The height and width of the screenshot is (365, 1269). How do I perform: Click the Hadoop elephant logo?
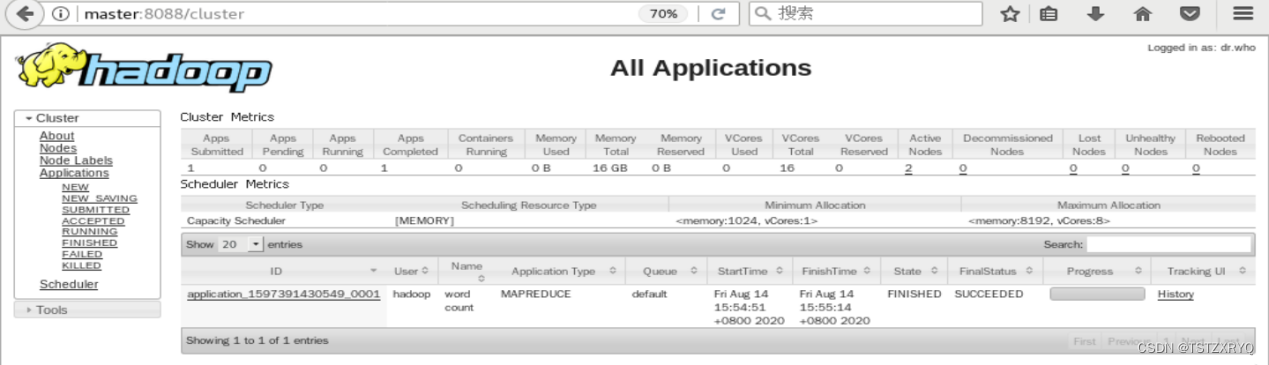(x=144, y=67)
